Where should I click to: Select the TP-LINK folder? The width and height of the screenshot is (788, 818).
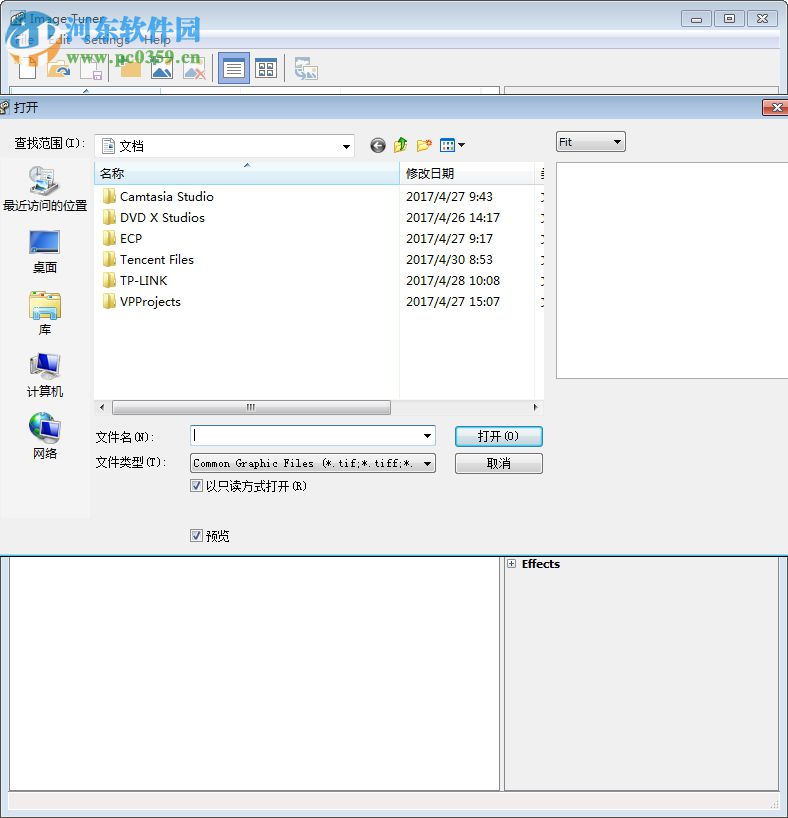(135, 281)
